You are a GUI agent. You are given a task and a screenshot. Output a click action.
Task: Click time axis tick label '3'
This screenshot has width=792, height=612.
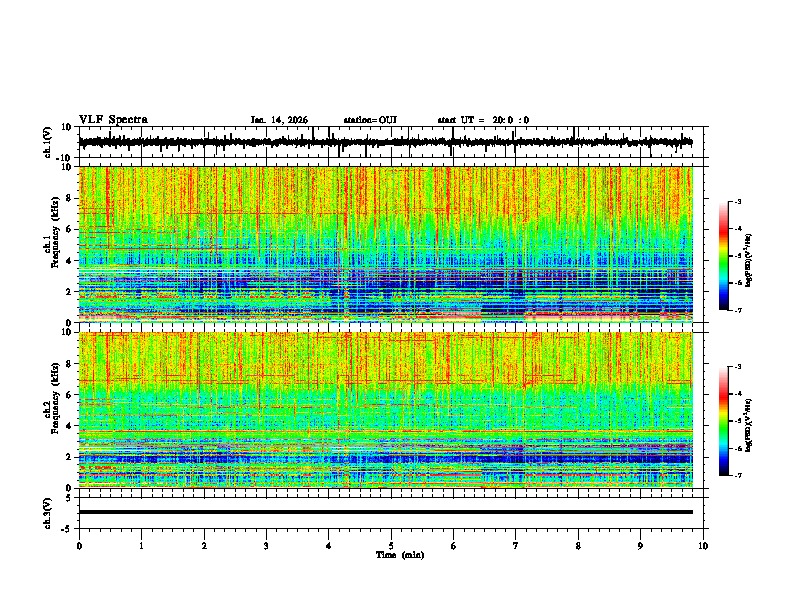267,546
